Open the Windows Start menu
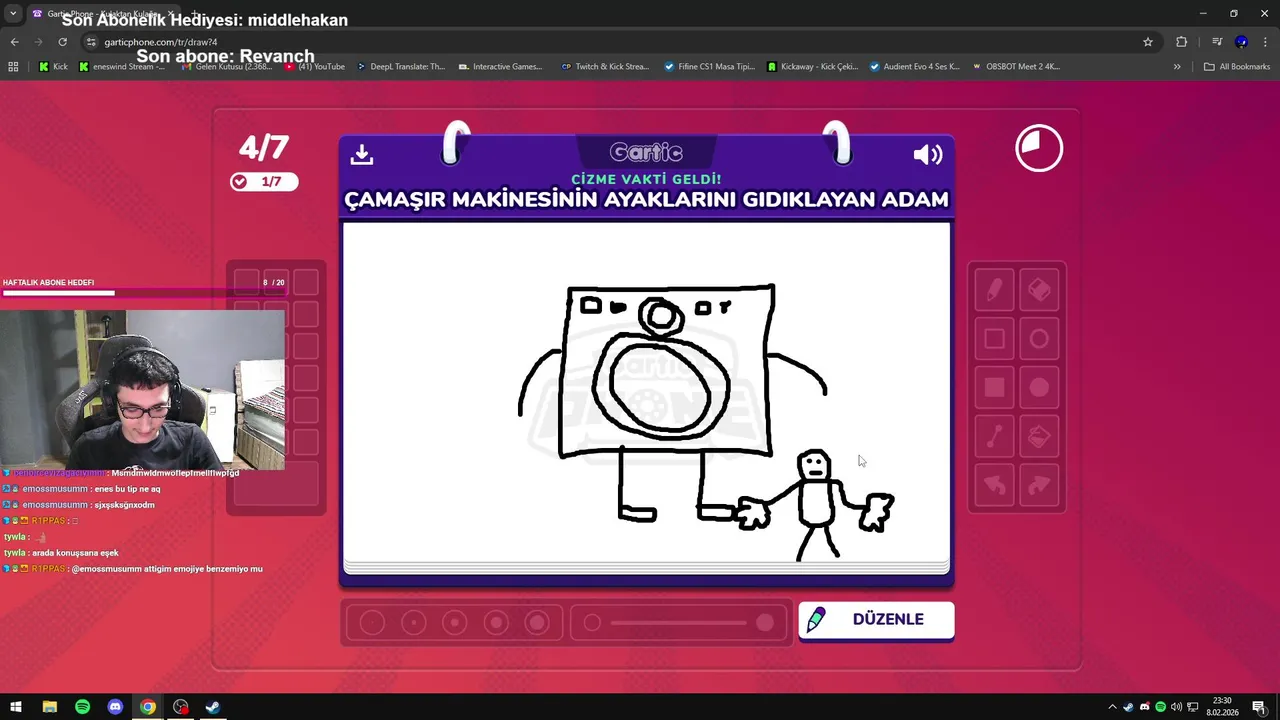Screen dimensions: 1280x720 tap(16, 707)
